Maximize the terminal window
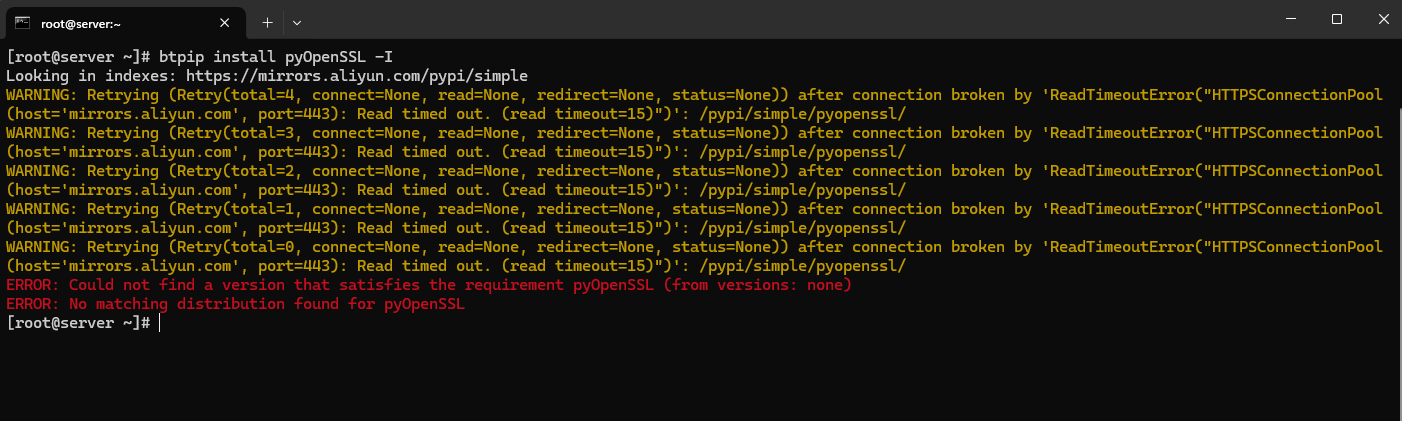1402x421 pixels. 1337,20
